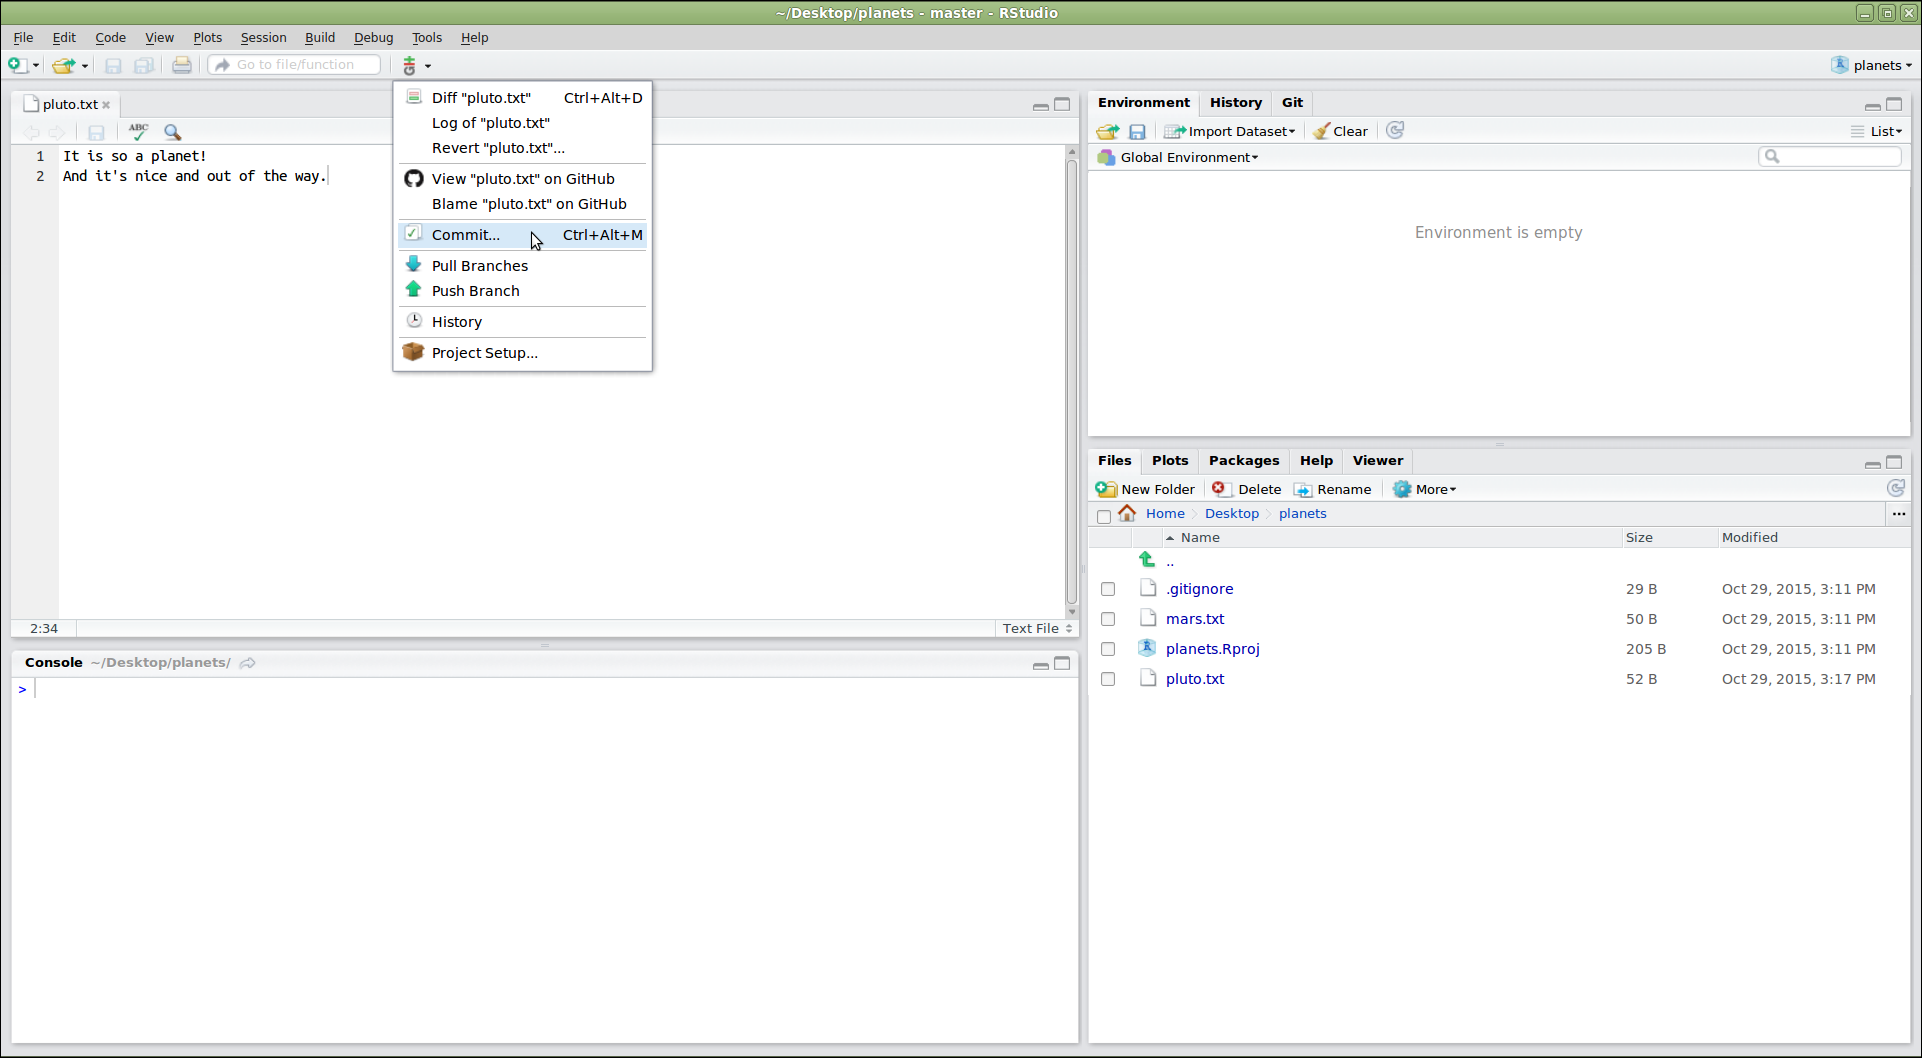1922x1058 pixels.
Task: Click the Go to file/function field
Action: [295, 64]
